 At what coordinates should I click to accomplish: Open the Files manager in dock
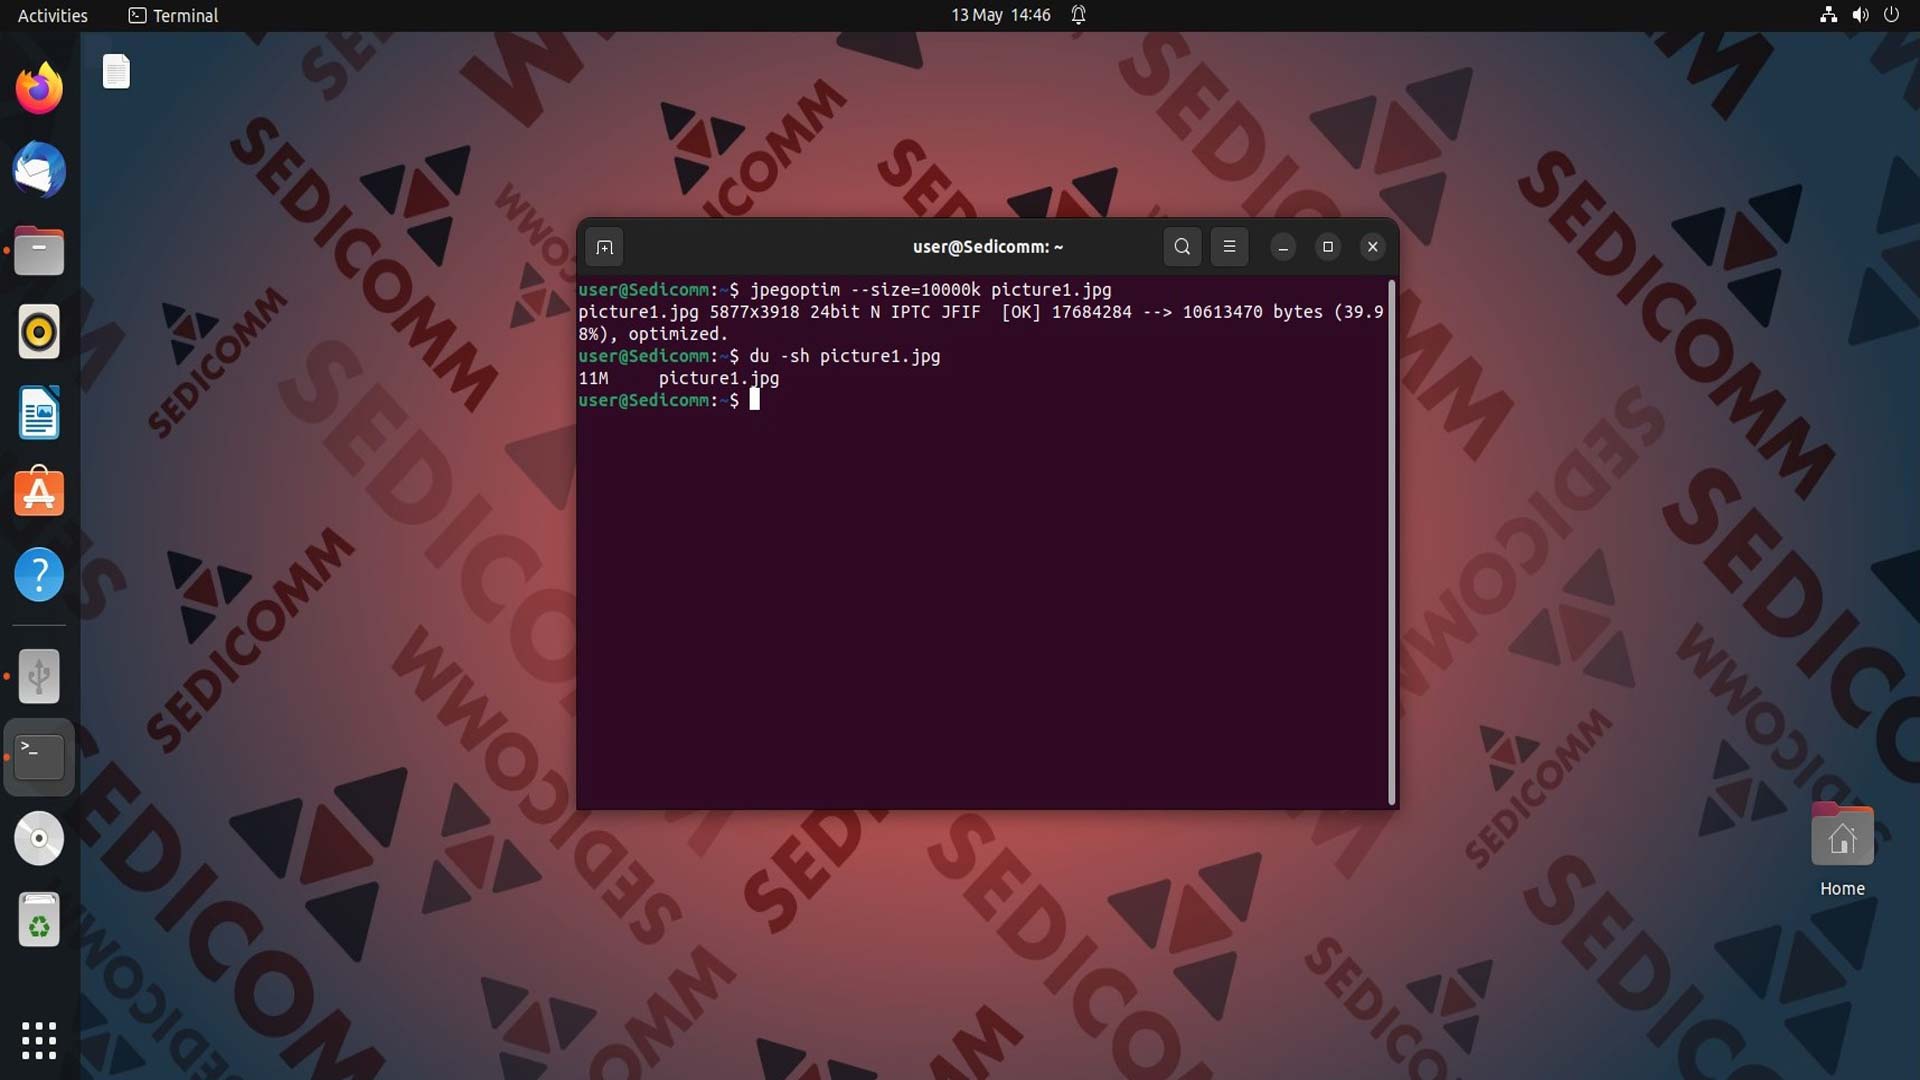39,251
